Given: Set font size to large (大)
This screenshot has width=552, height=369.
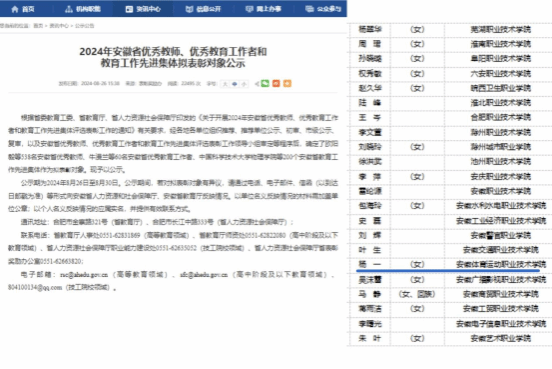Looking at the screenshot, I should (225, 84).
